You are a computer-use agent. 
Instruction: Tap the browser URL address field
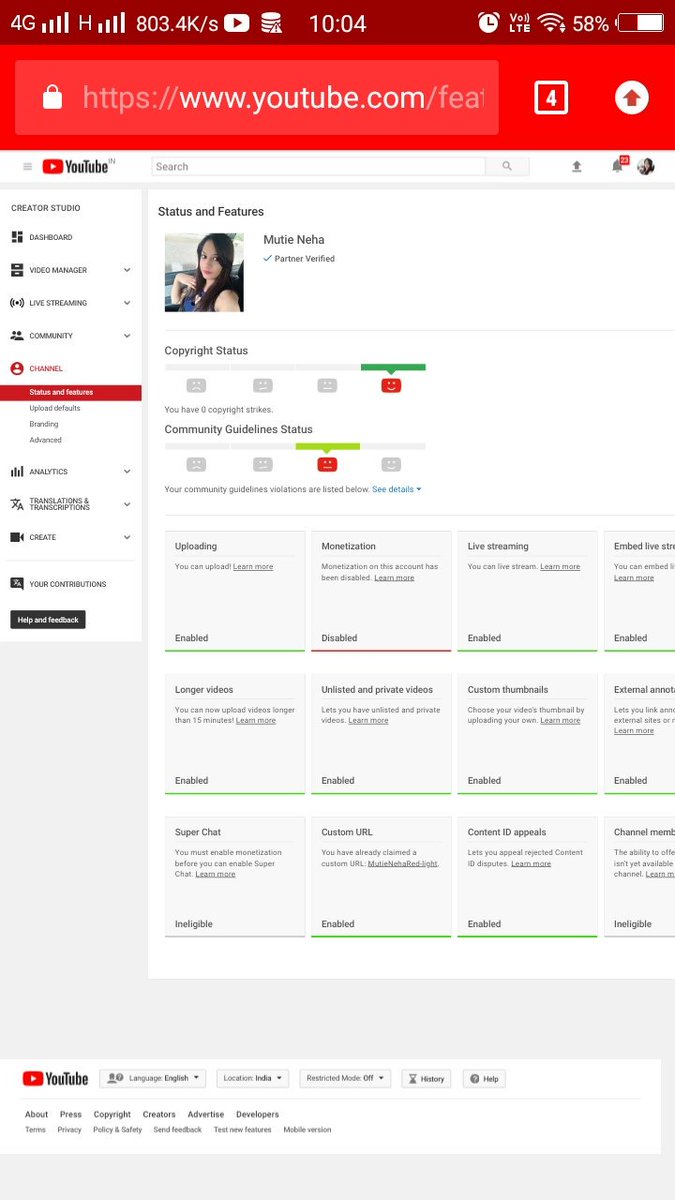coord(257,97)
